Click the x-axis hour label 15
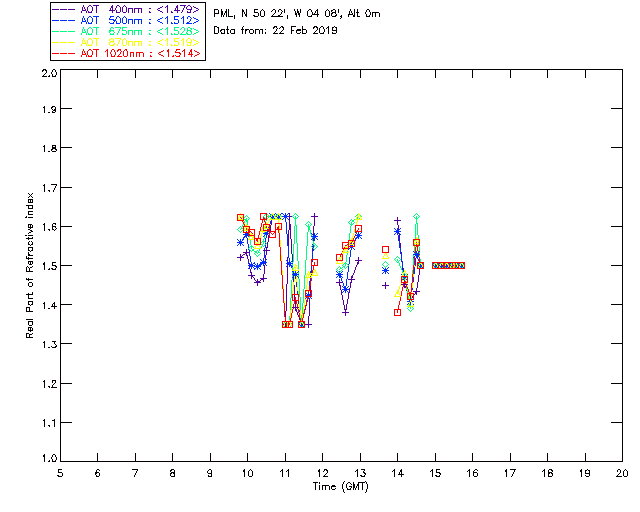 point(435,473)
